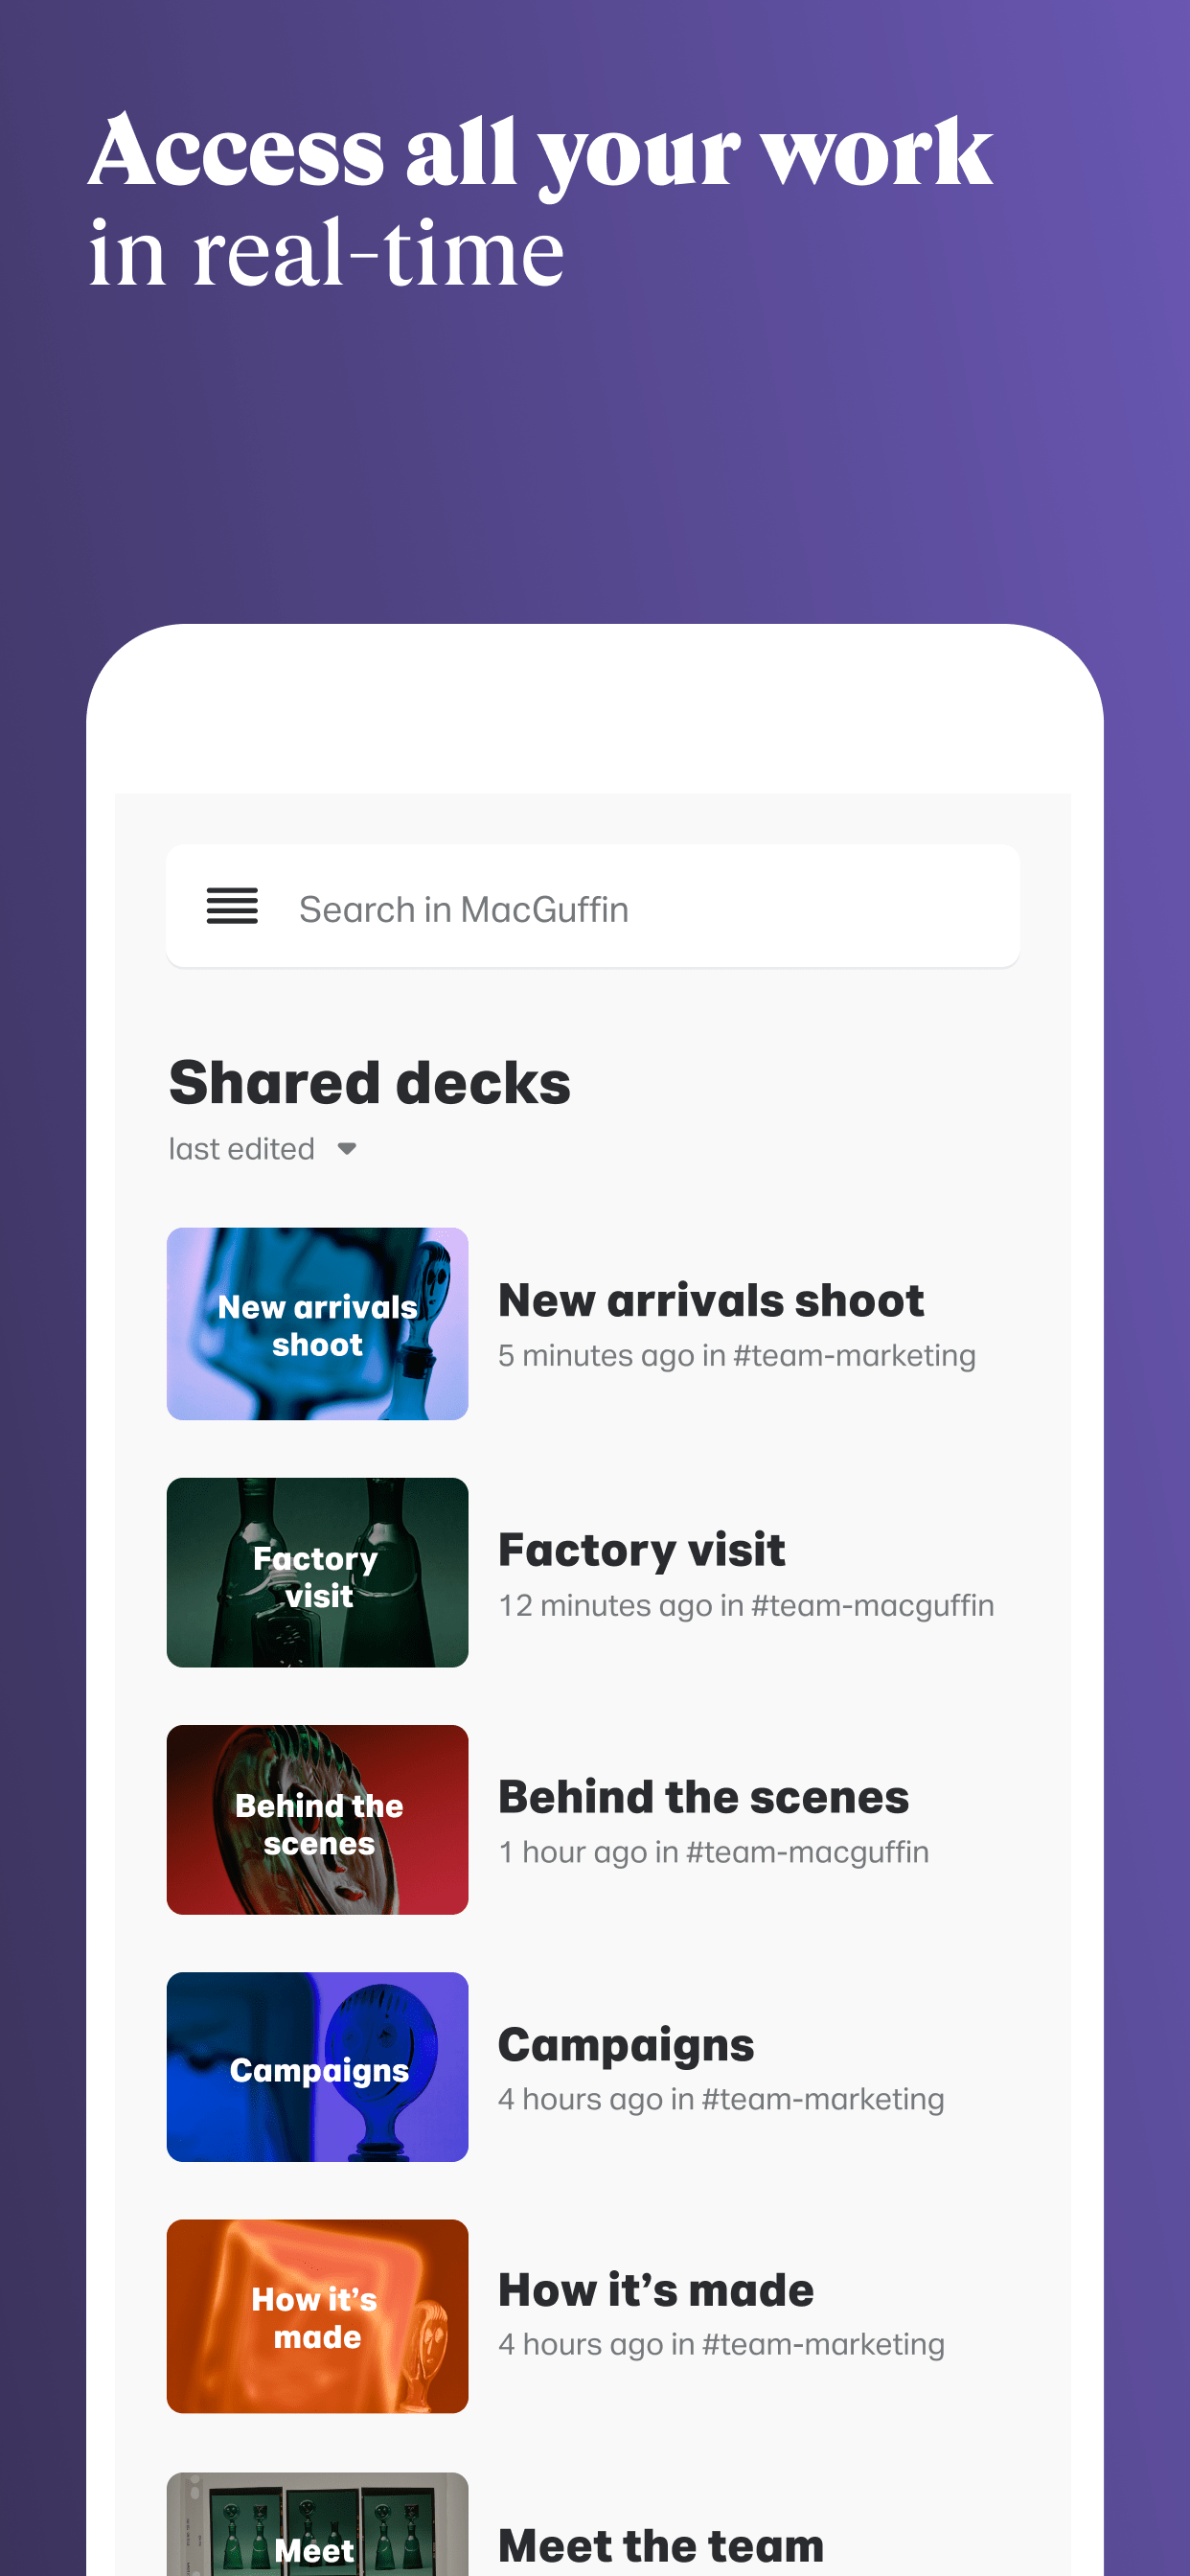Select Behind the scenes deck title
This screenshot has width=1190, height=2576.
704,1796
